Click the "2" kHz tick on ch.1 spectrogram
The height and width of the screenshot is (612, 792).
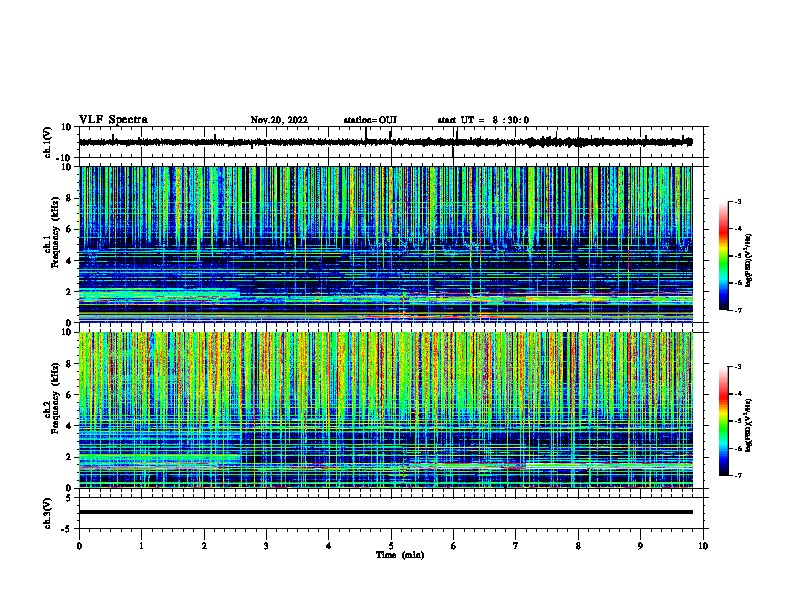tap(70, 292)
